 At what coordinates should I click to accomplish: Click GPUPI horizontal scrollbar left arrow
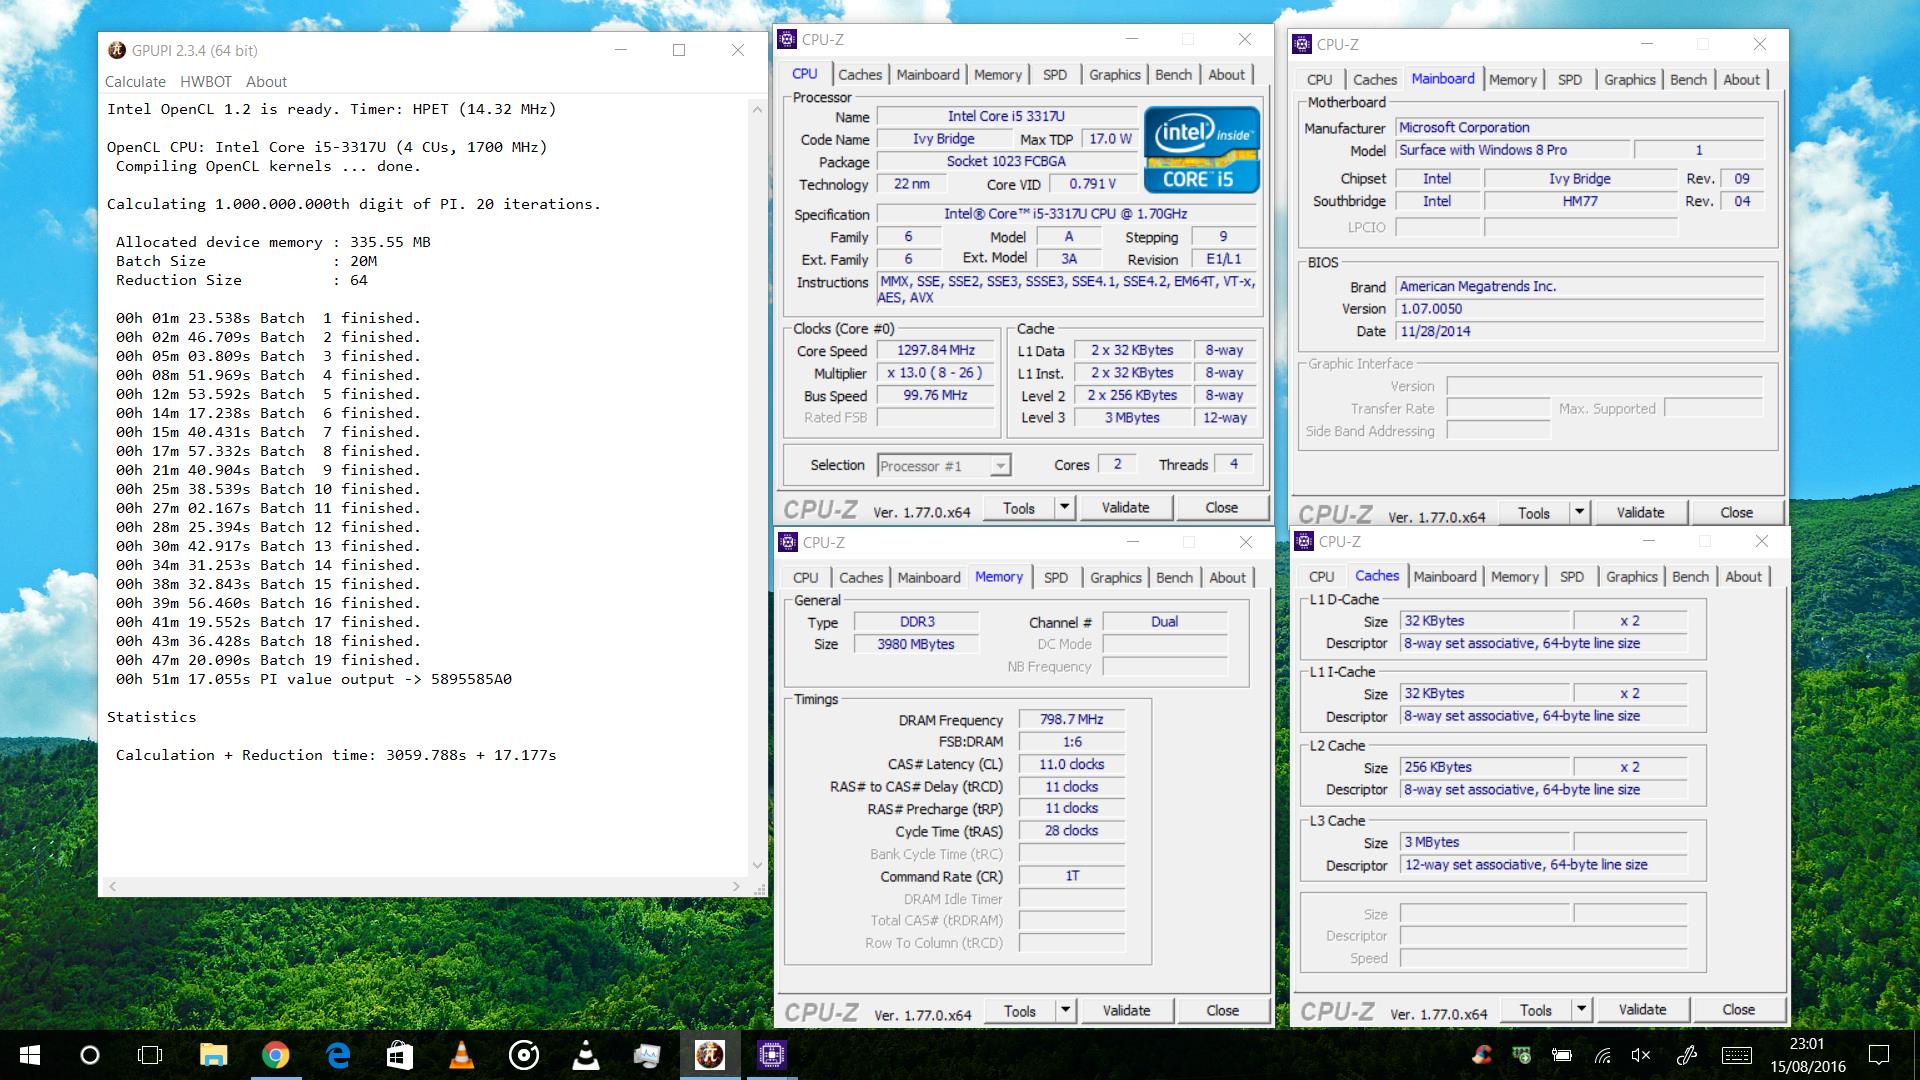112,886
